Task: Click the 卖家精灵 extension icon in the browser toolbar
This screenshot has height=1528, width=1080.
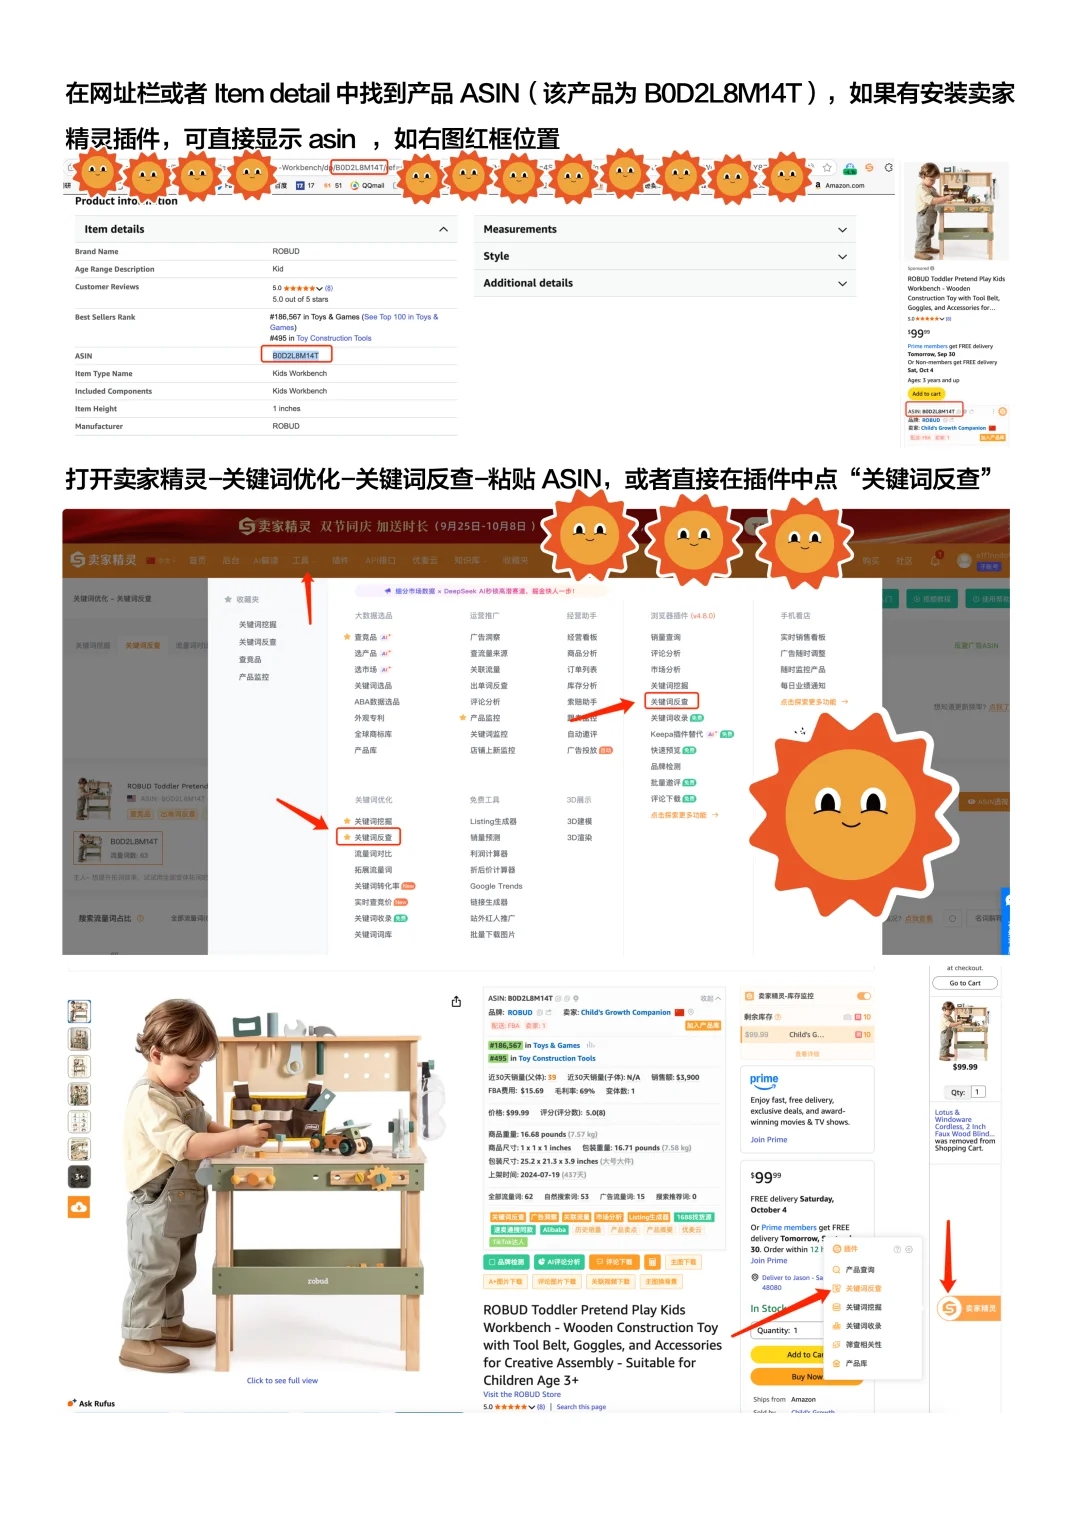Action: tap(869, 168)
